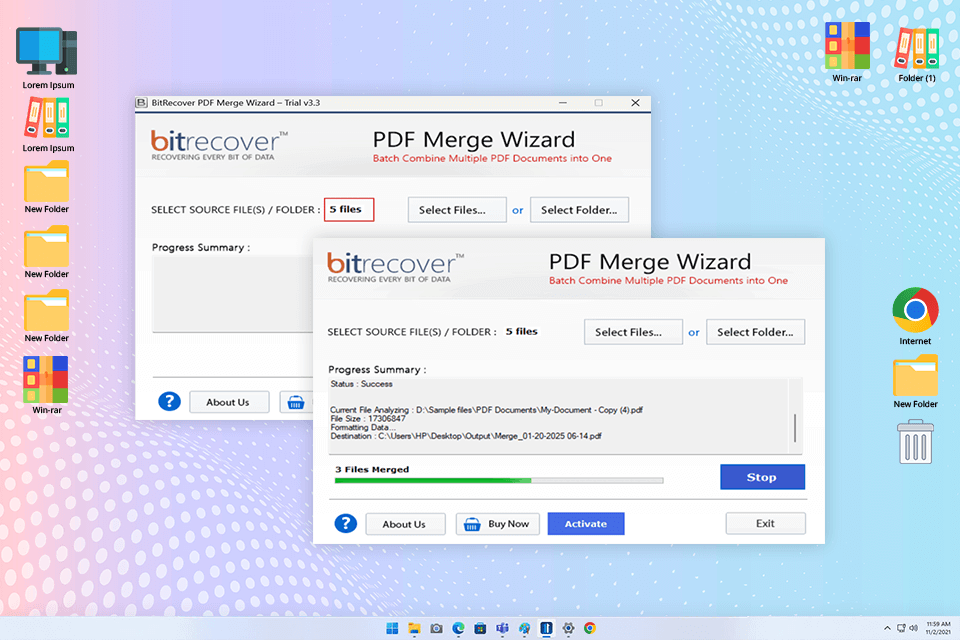Click BitRecover app icon in the title bar
The height and width of the screenshot is (640, 960).
[141, 103]
